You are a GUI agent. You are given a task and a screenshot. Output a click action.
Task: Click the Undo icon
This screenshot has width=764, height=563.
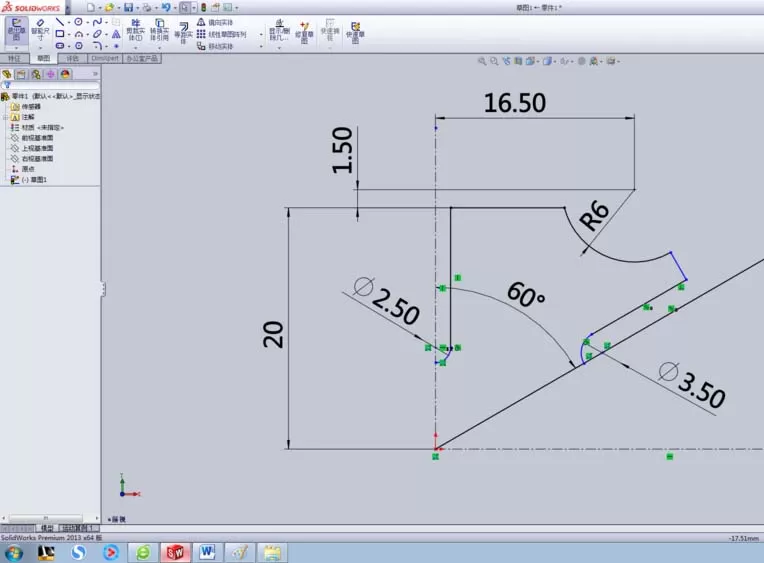(166, 7)
